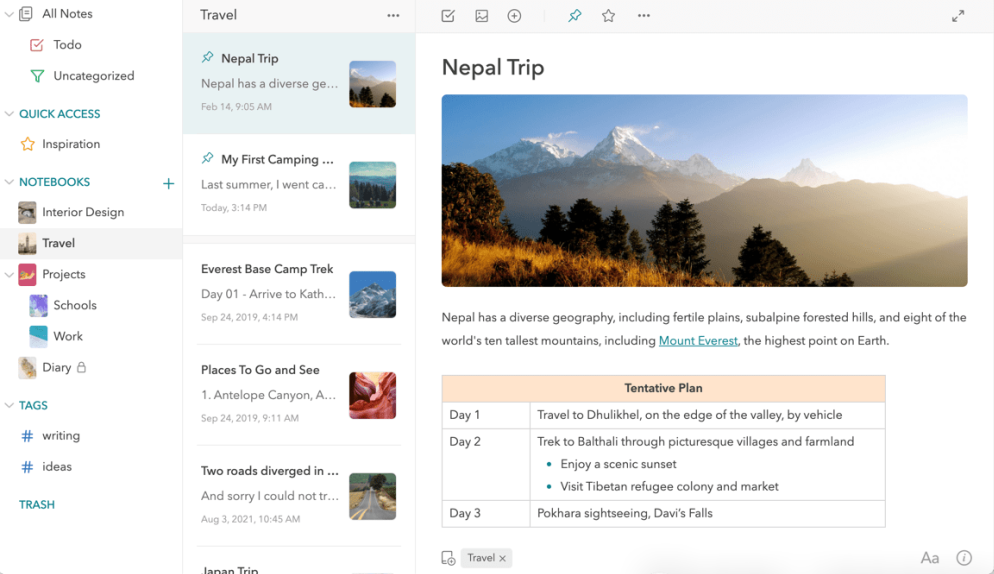Image resolution: width=994 pixels, height=574 pixels.
Task: Click the Tags section header label
Action: (33, 405)
